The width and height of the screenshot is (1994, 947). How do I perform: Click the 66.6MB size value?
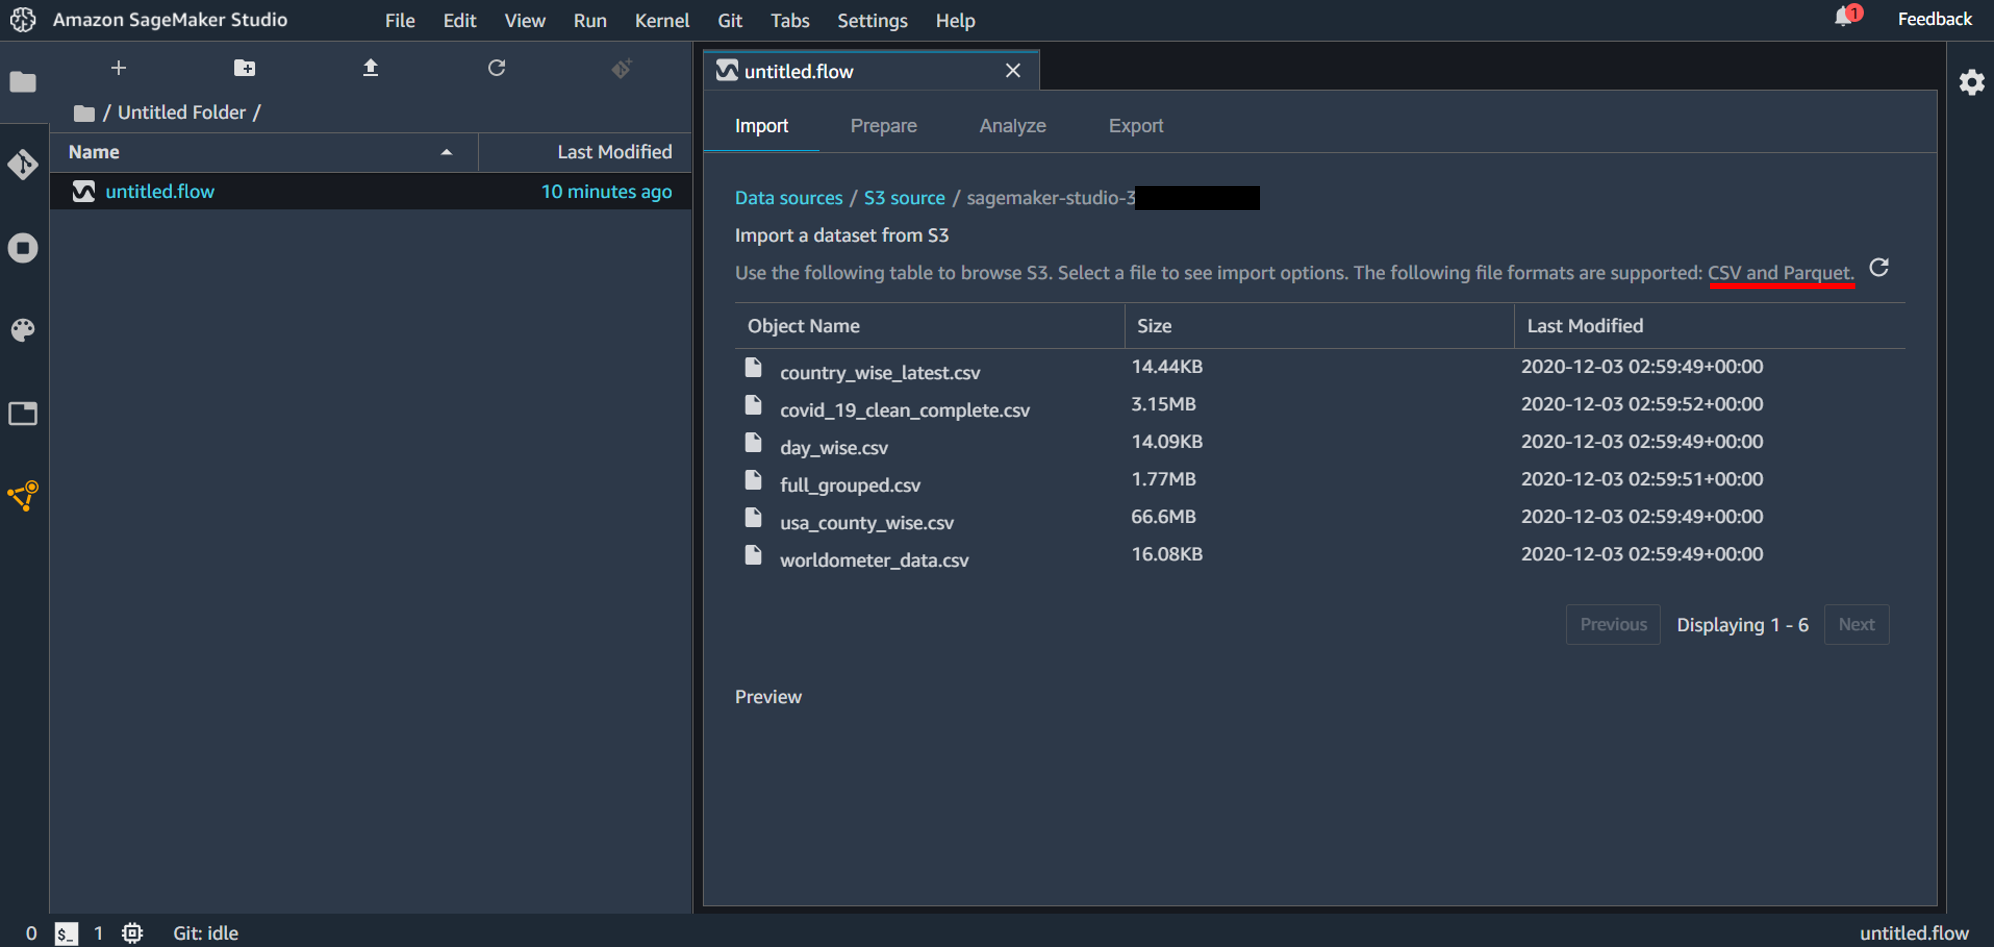click(1163, 517)
